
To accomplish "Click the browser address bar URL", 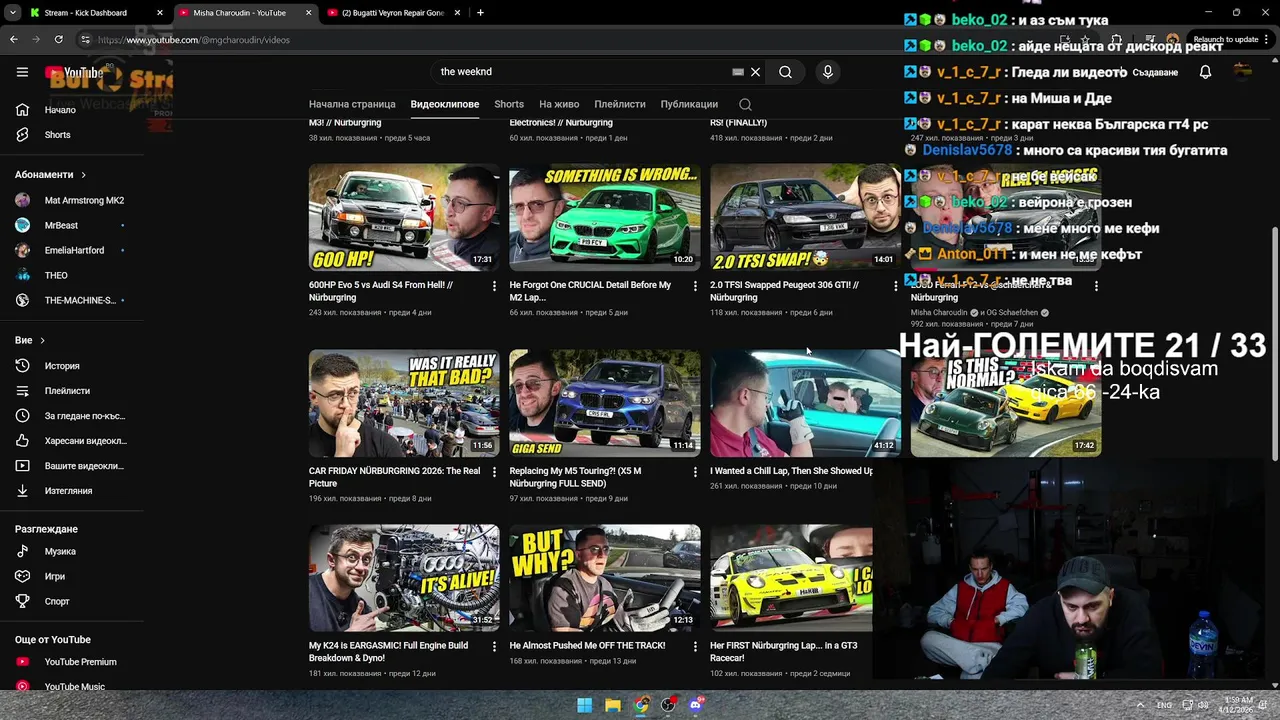I will [x=194, y=40].
